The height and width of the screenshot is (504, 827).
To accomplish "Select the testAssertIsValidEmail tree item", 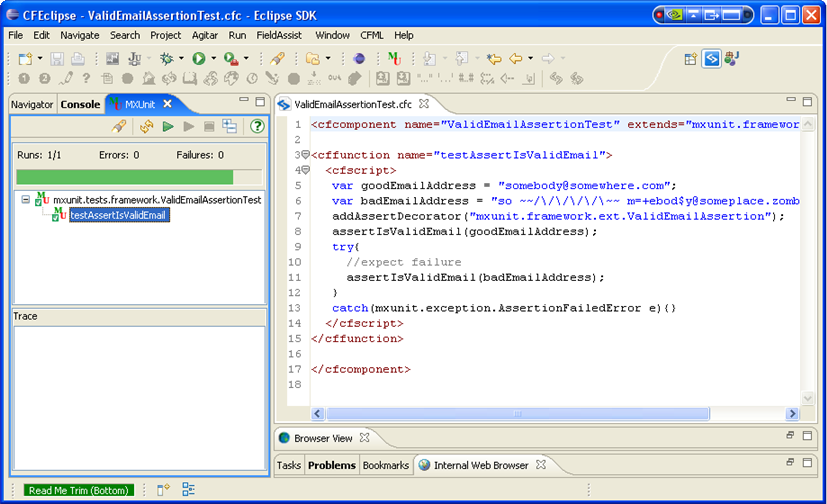I will tap(119, 215).
